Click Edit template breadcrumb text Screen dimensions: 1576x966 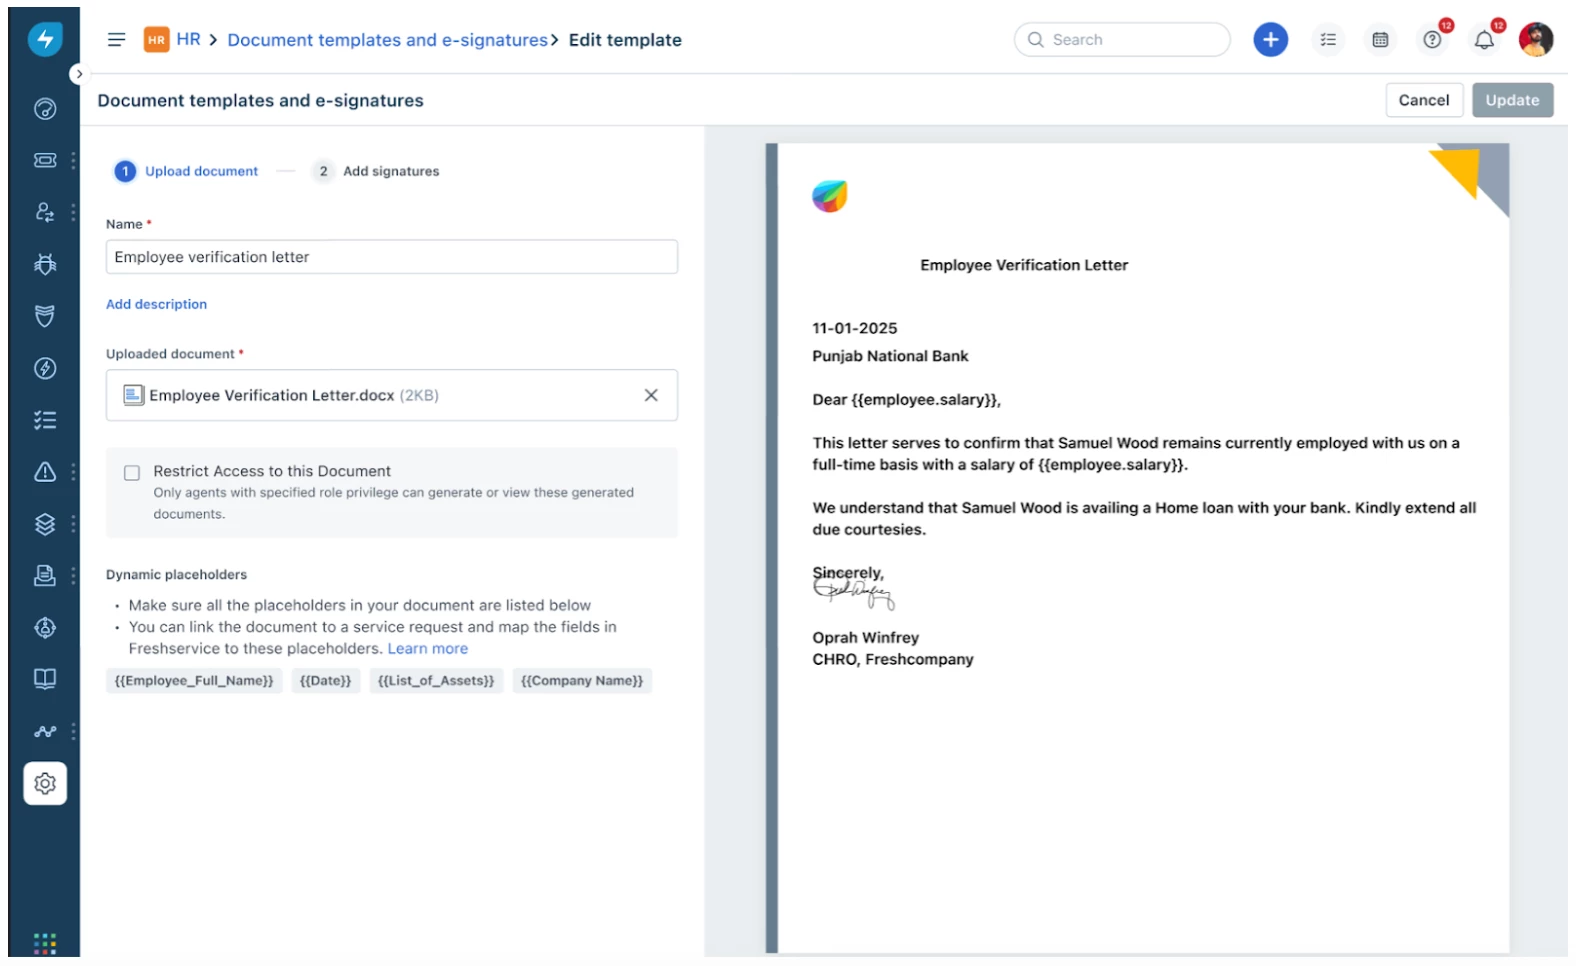coord(625,40)
